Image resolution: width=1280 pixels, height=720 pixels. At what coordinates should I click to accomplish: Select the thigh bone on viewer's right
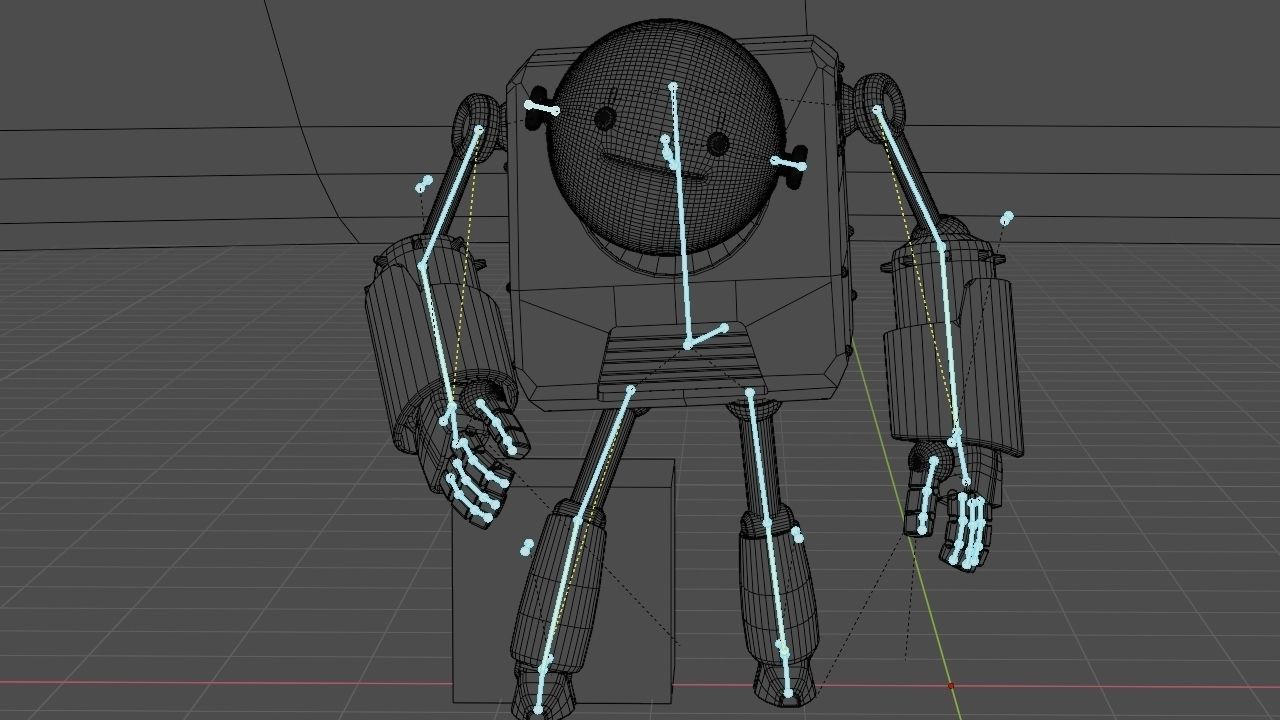pos(759,458)
